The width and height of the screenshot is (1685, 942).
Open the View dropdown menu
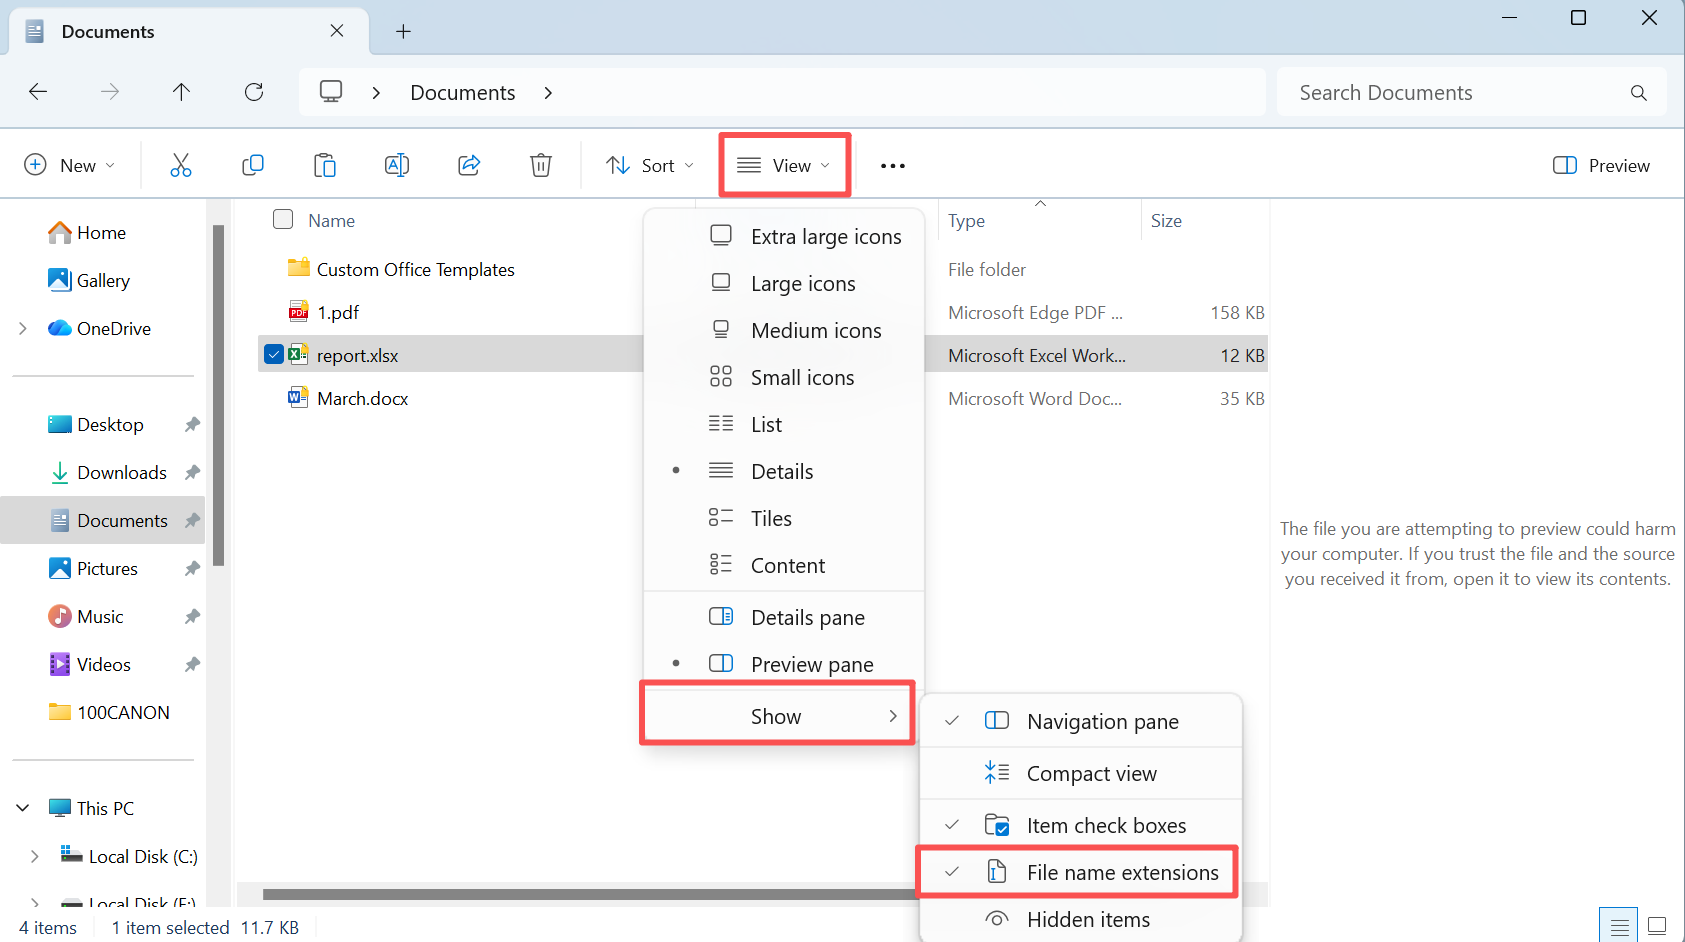tap(784, 165)
